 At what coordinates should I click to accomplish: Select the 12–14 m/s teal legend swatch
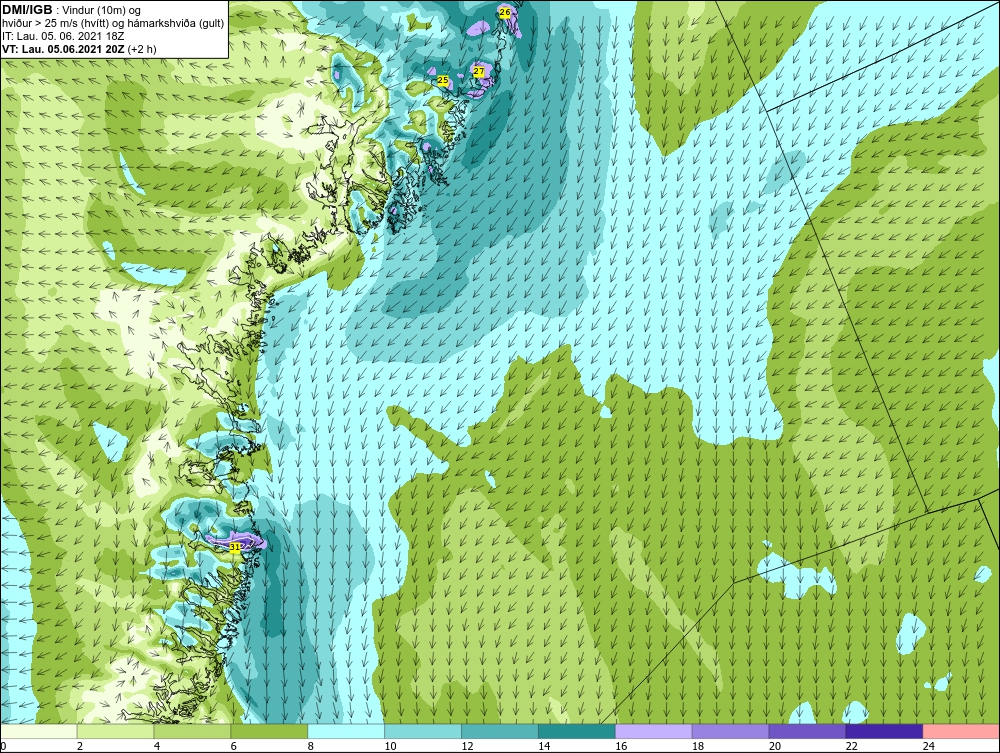pyautogui.click(x=500, y=731)
